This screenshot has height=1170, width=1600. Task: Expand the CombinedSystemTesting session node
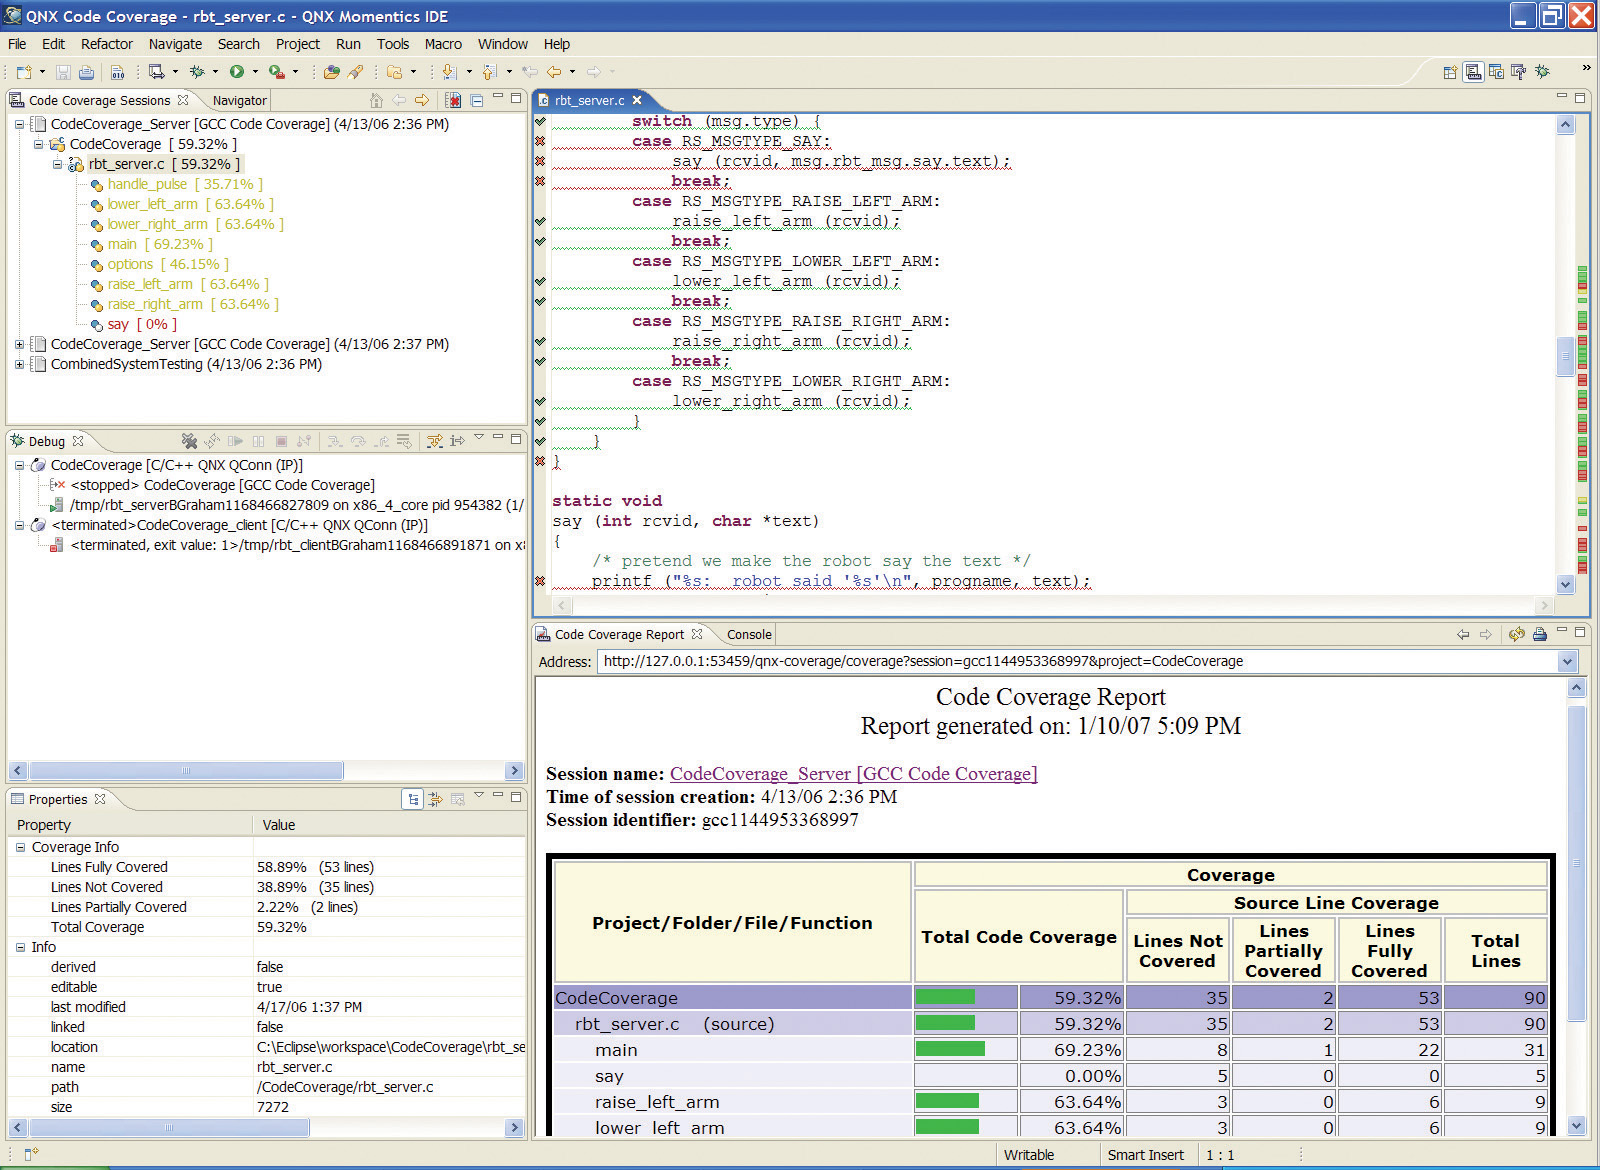point(19,364)
